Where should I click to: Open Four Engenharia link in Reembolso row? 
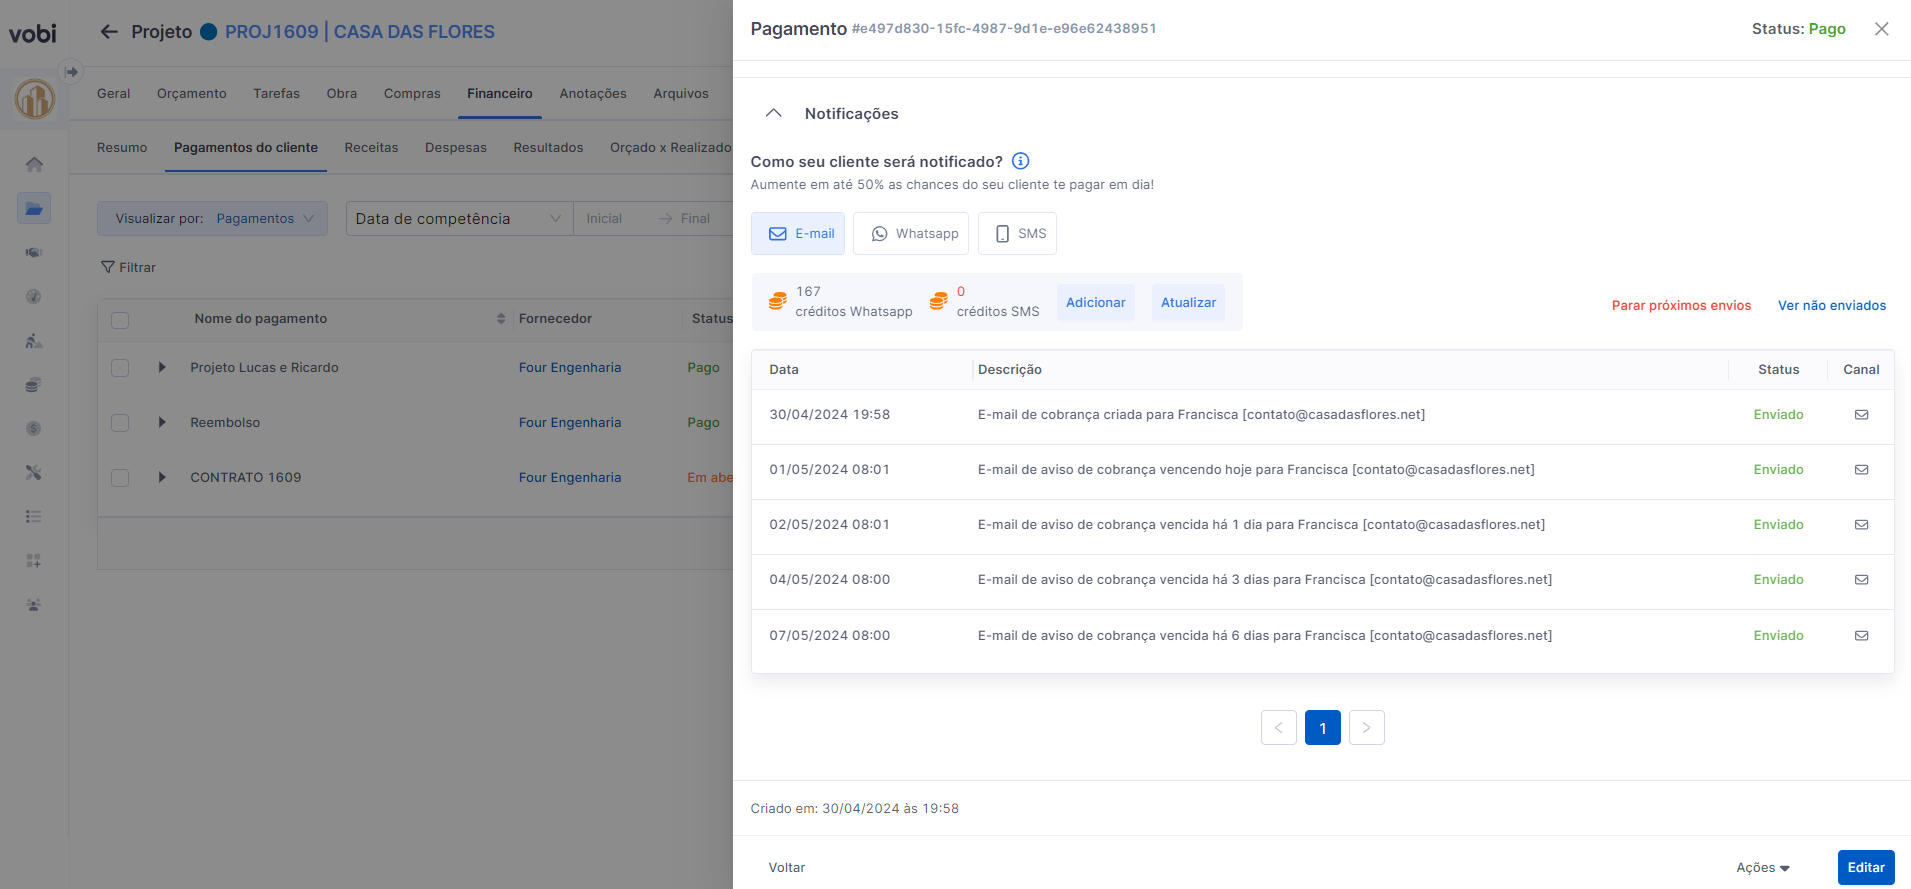tap(570, 423)
